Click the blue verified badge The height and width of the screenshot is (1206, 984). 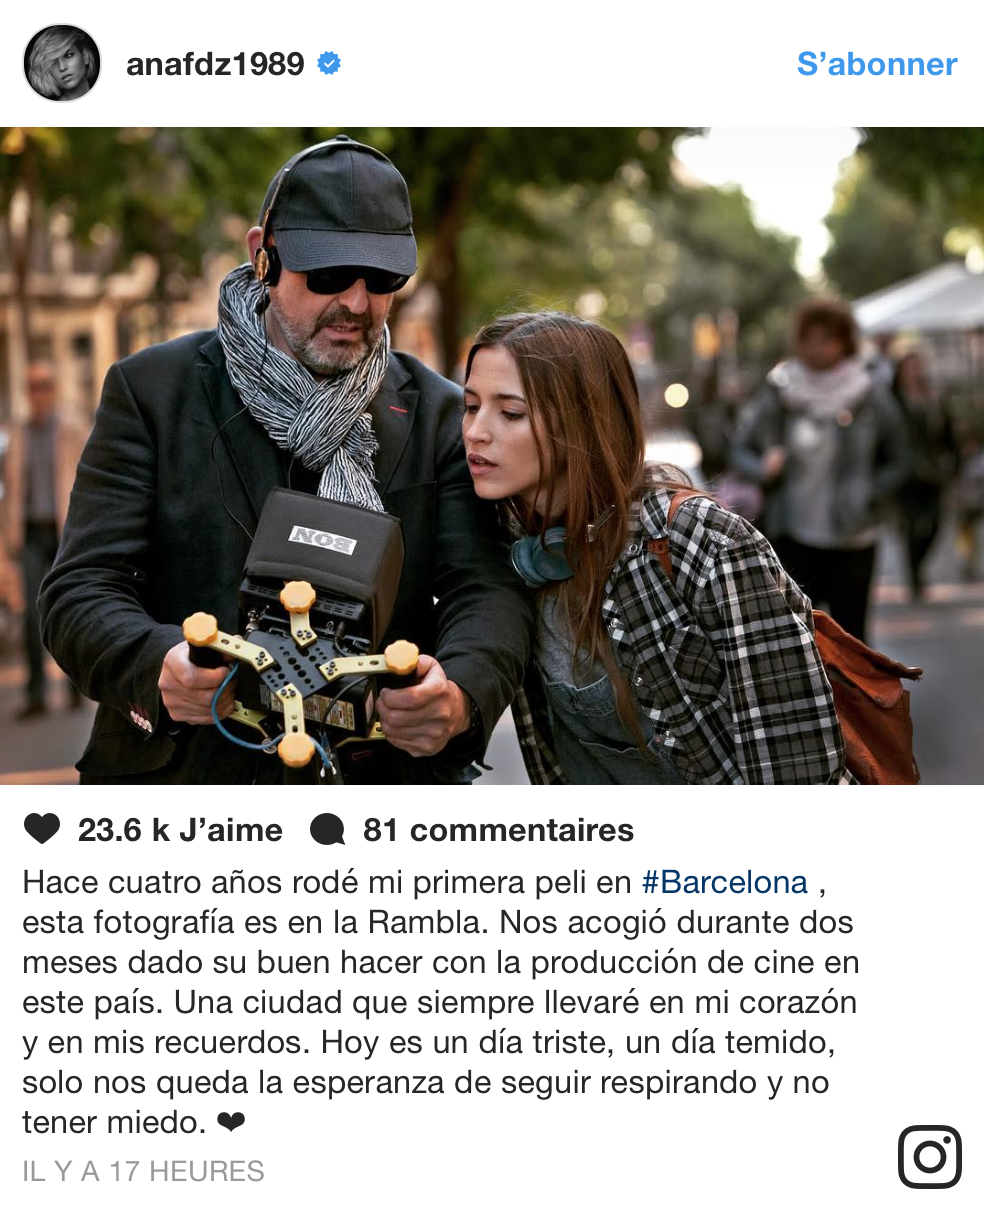click(329, 64)
